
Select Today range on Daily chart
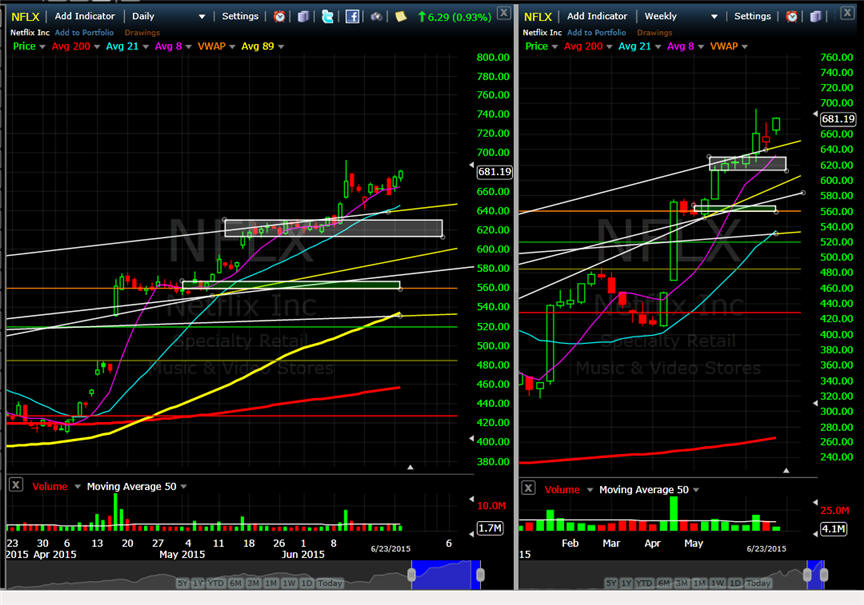click(x=330, y=583)
